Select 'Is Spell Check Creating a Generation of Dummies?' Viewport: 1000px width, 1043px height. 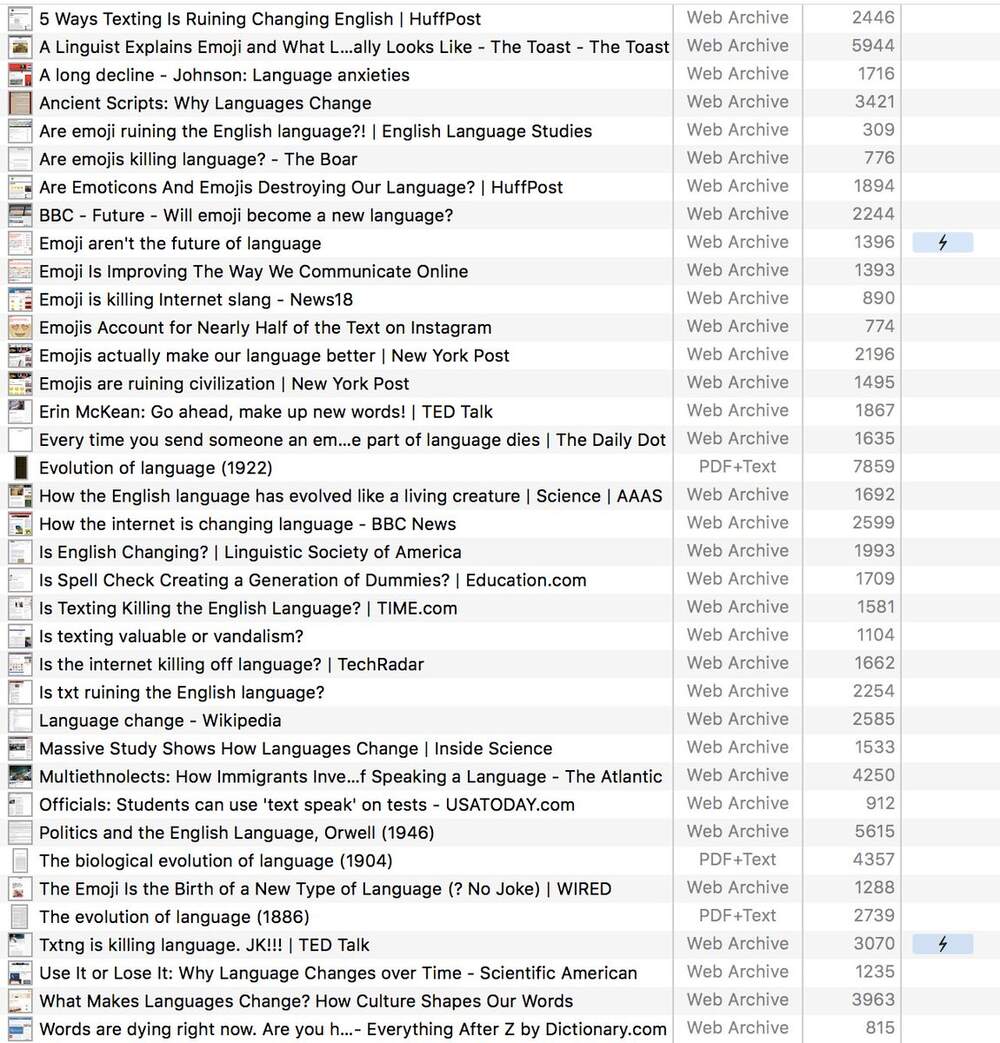click(x=313, y=580)
